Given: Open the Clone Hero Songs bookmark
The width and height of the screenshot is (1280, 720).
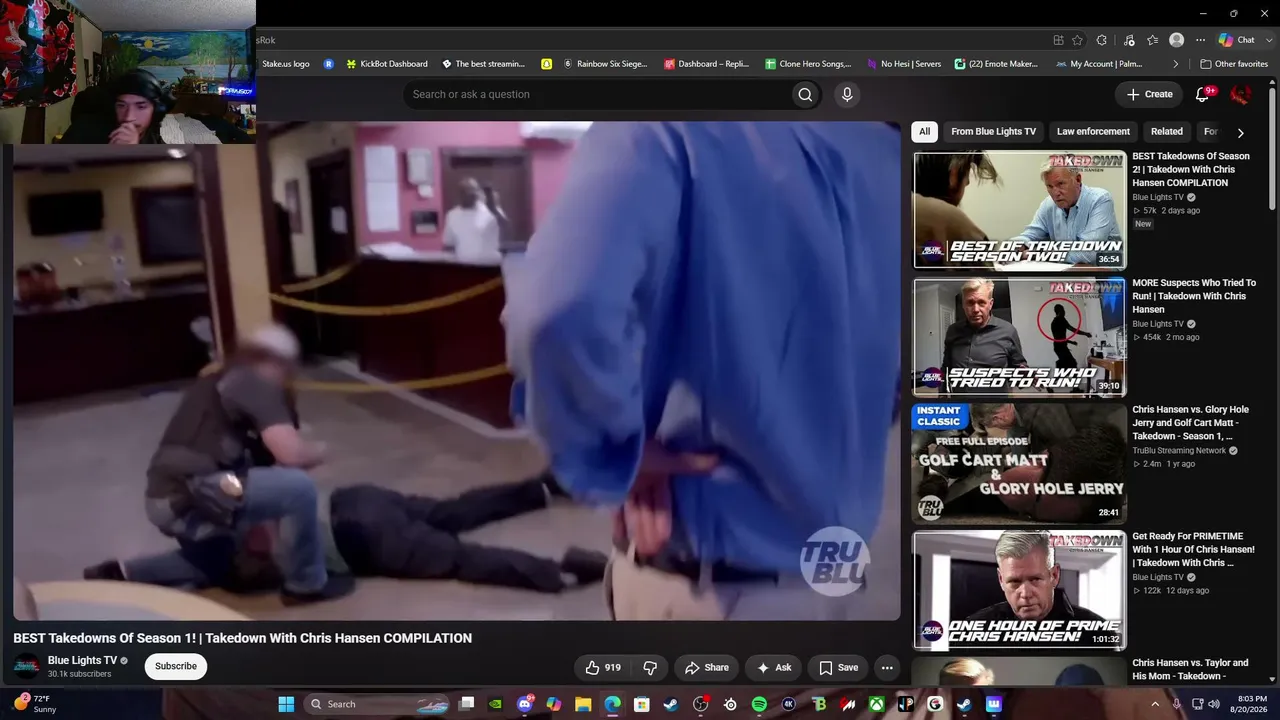Looking at the screenshot, I should click(808, 64).
